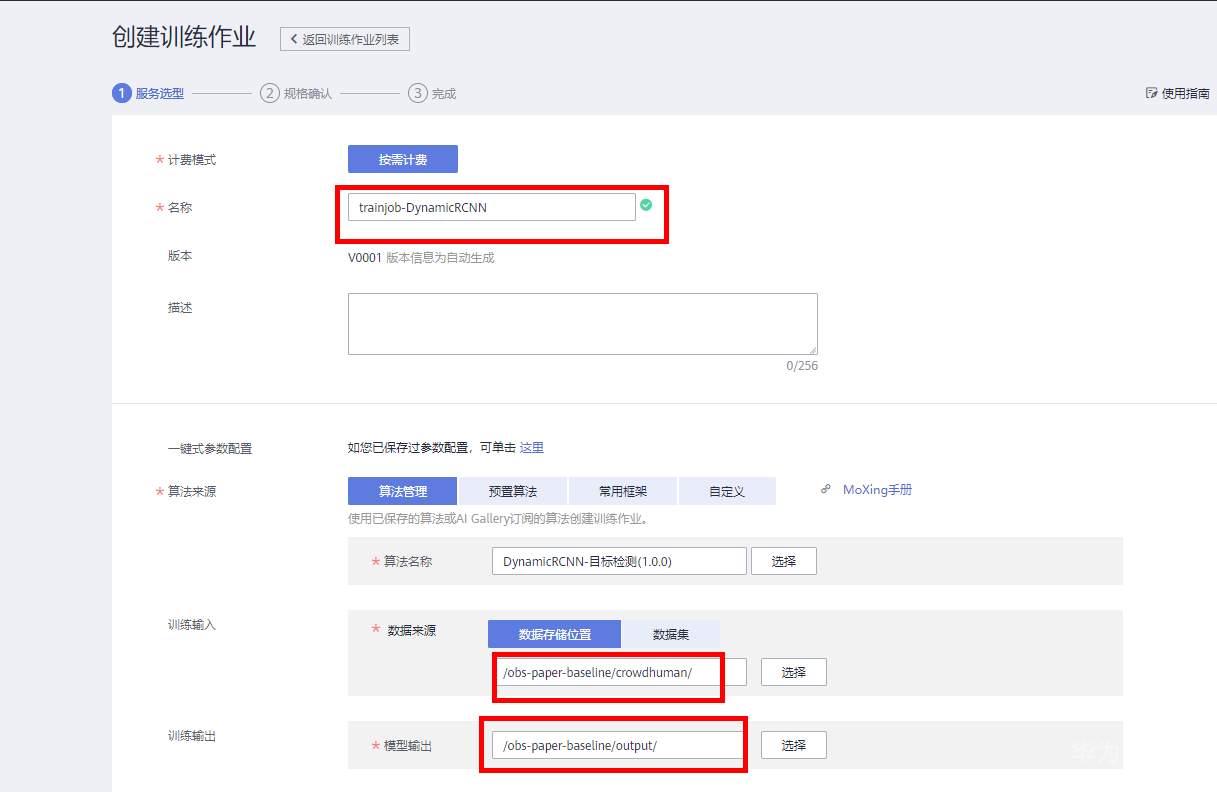Click the 描述 description text area
This screenshot has width=1217, height=792.
(x=582, y=323)
